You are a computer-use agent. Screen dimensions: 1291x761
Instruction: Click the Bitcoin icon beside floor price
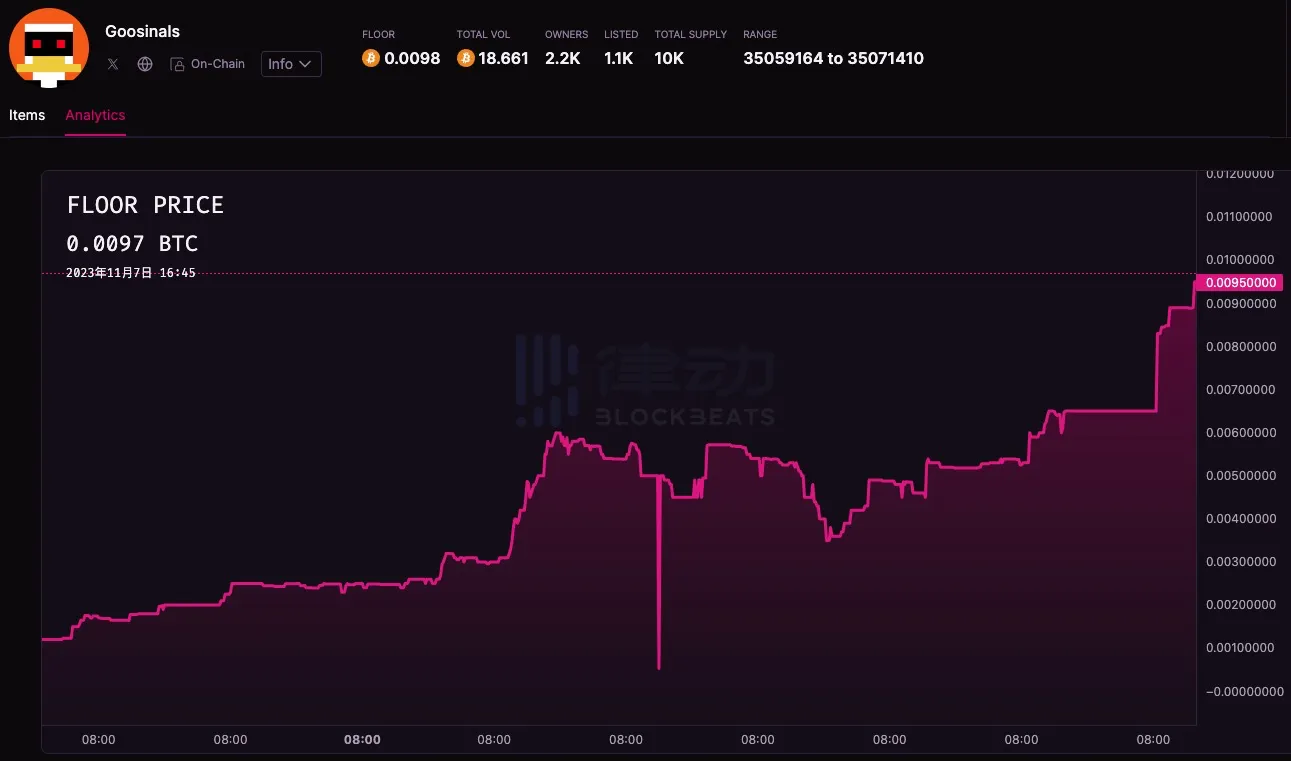pyautogui.click(x=370, y=58)
